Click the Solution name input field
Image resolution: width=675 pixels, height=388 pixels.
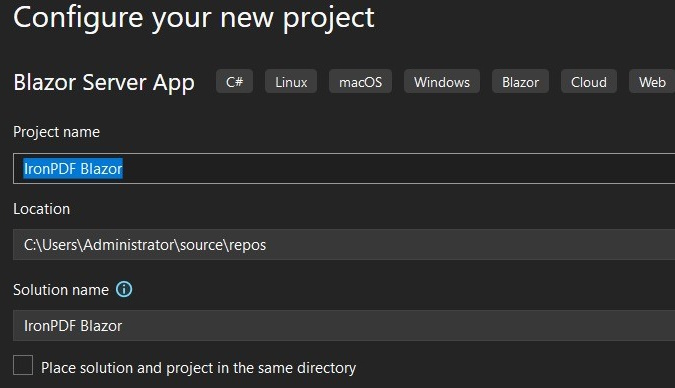[x=344, y=326]
